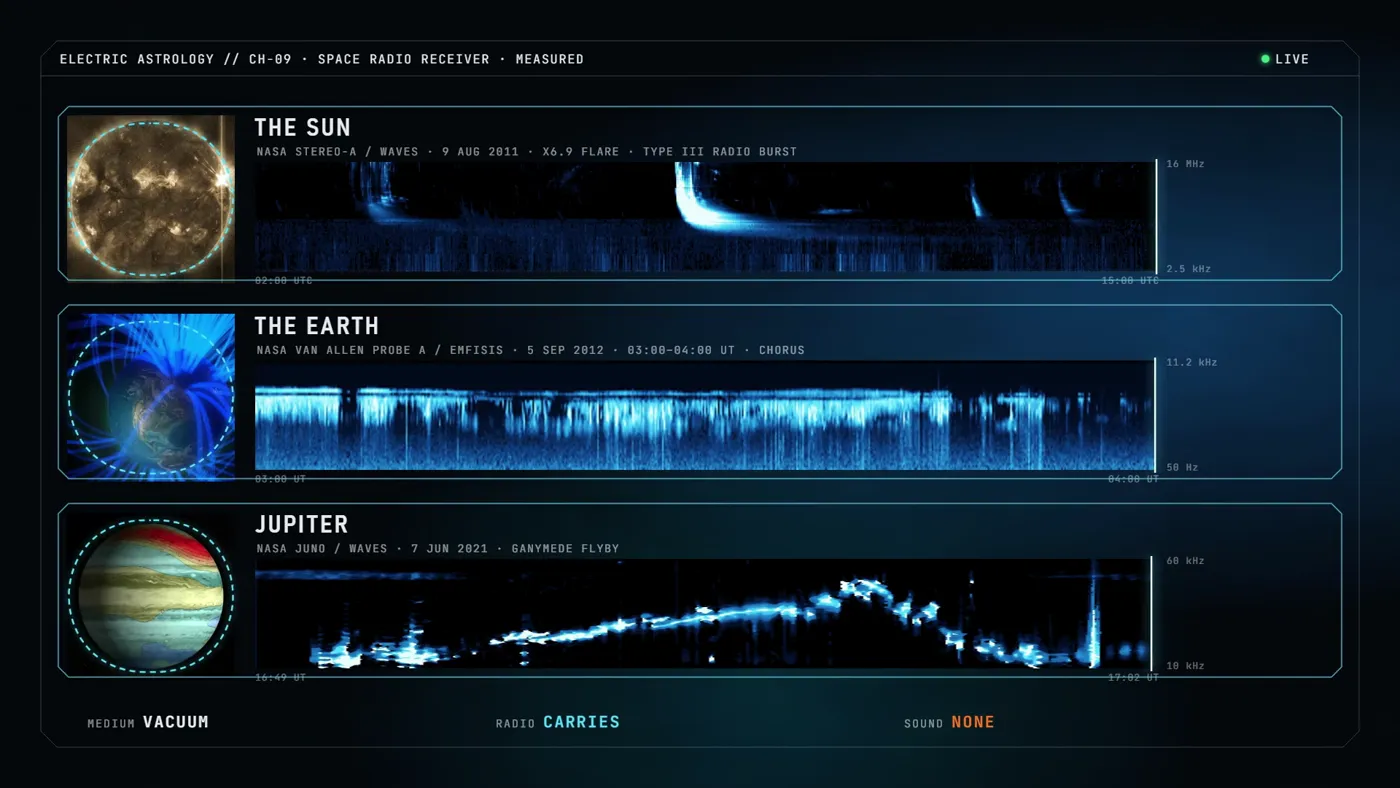Click the "50 Hz" frequency label
This screenshot has width=1400, height=788.
pyautogui.click(x=1182, y=467)
